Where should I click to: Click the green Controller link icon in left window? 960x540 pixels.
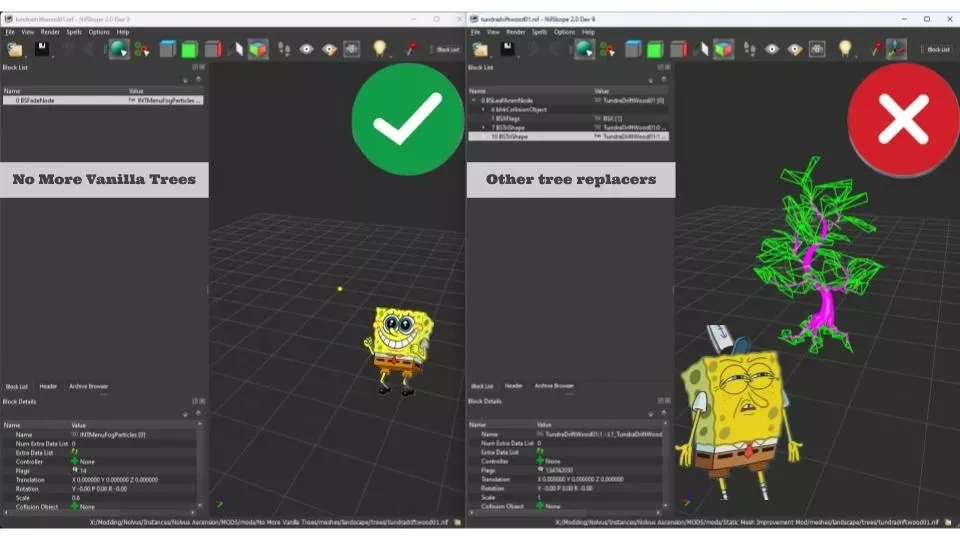tap(75, 462)
